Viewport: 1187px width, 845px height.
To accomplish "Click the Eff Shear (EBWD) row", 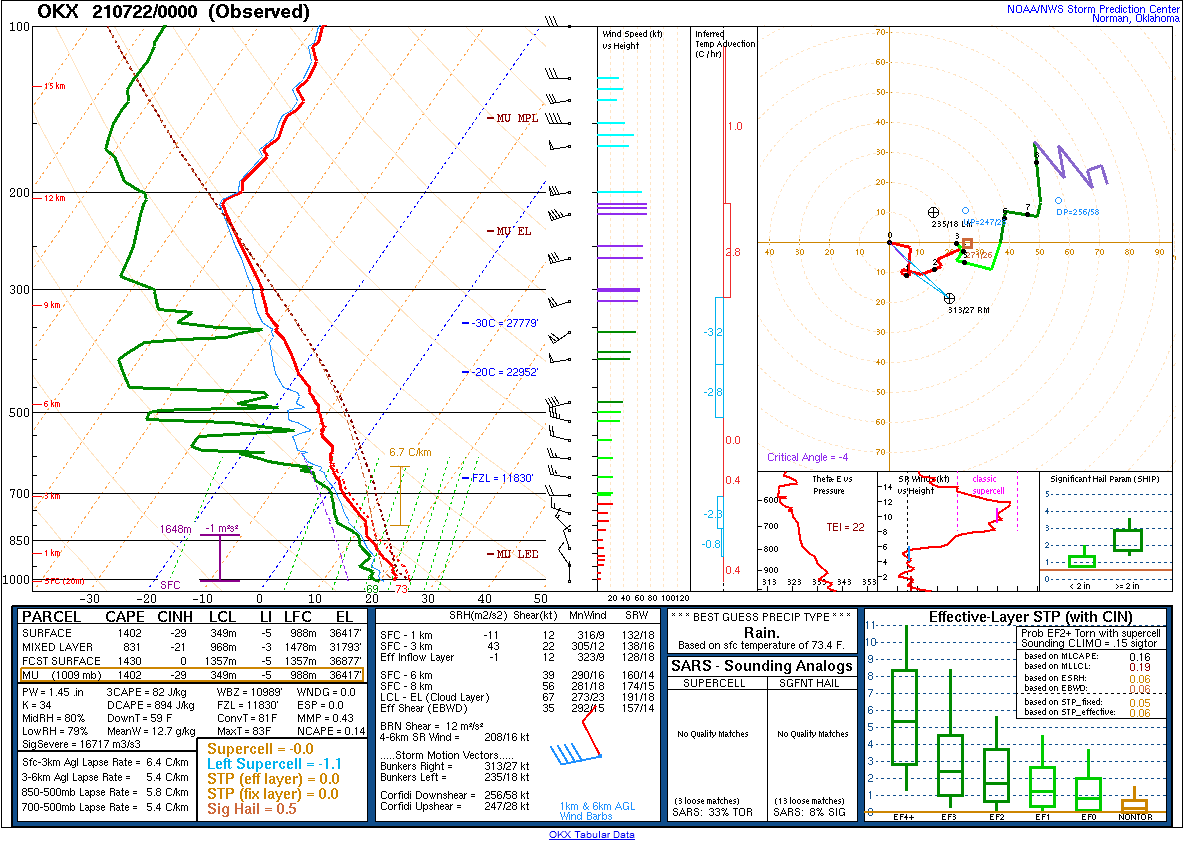I will coord(517,709).
